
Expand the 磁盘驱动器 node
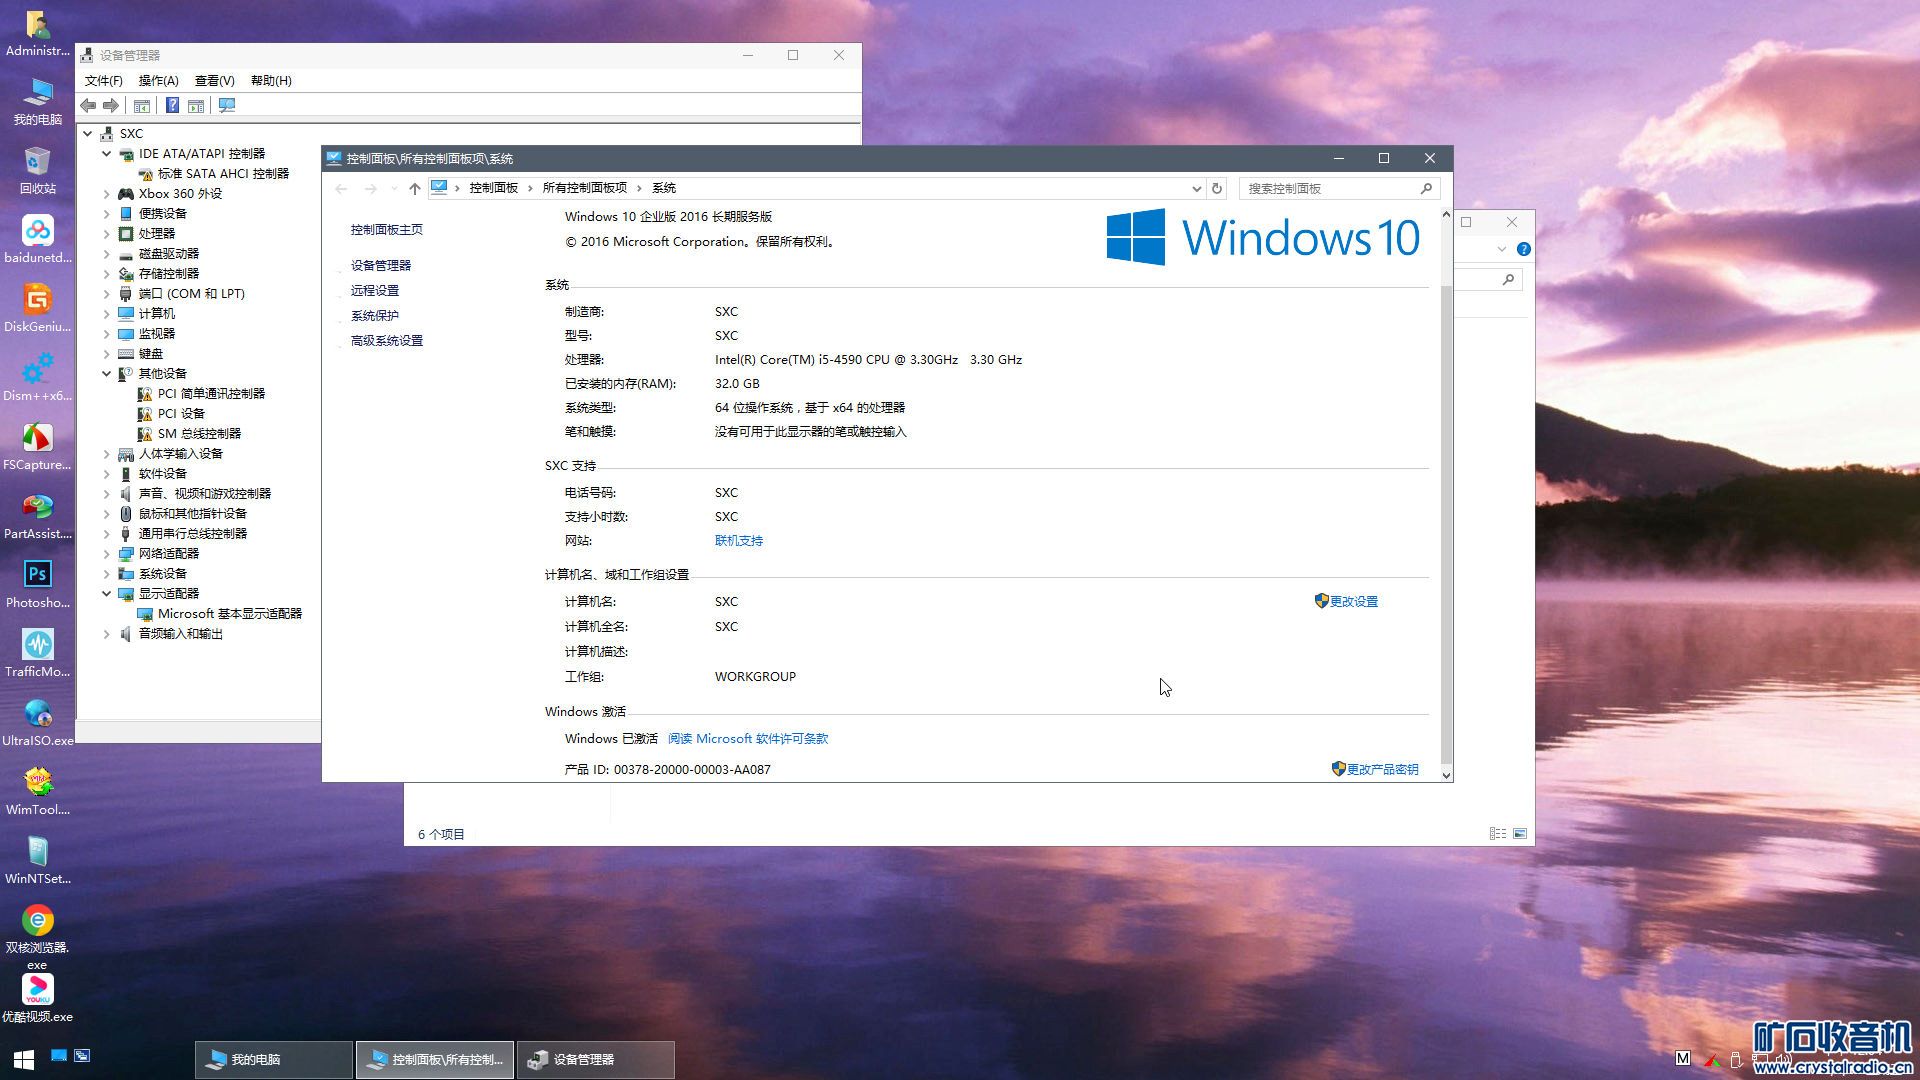(106, 253)
